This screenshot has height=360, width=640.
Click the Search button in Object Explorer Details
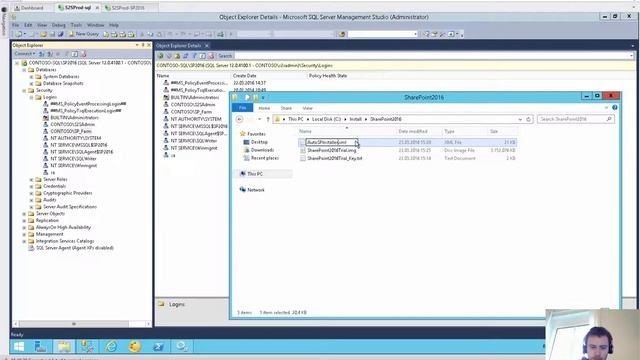pyautogui.click(x=225, y=56)
